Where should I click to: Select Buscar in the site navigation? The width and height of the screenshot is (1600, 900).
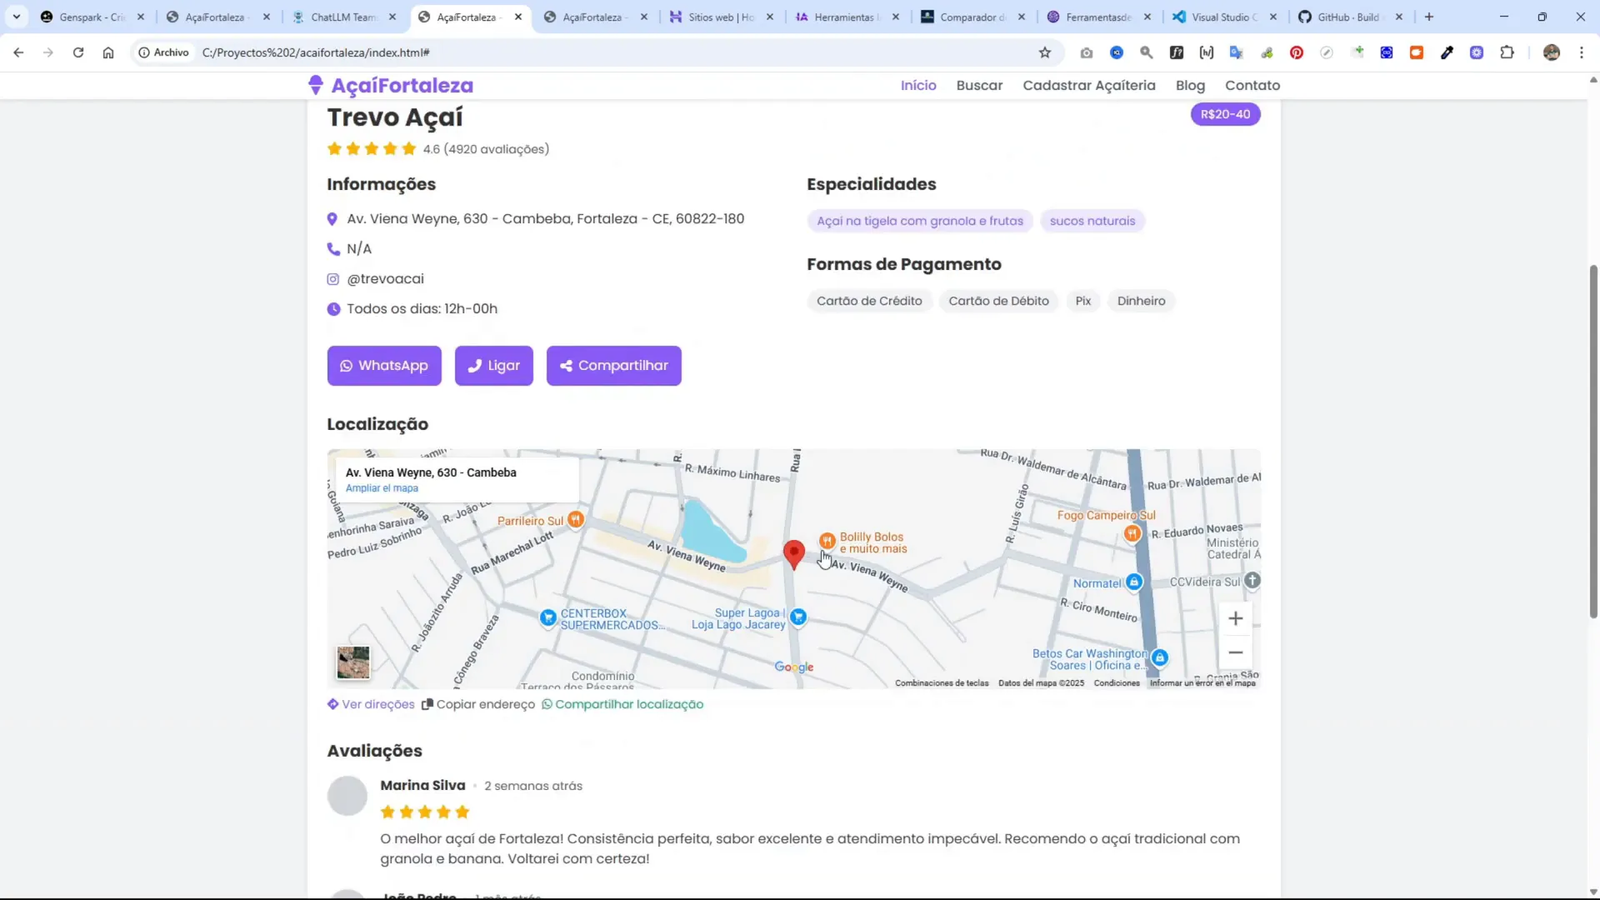coord(978,85)
